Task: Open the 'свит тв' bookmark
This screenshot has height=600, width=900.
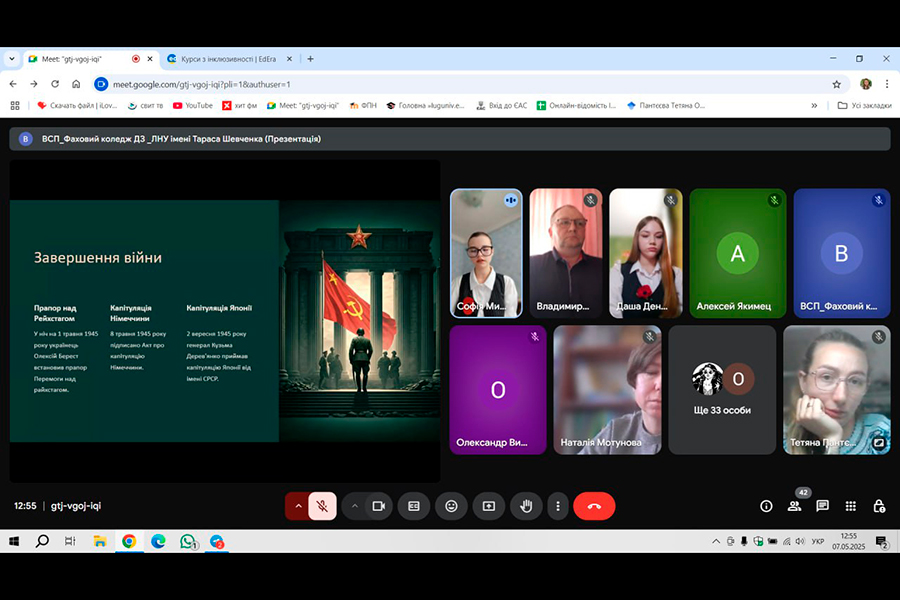Action: 145,106
